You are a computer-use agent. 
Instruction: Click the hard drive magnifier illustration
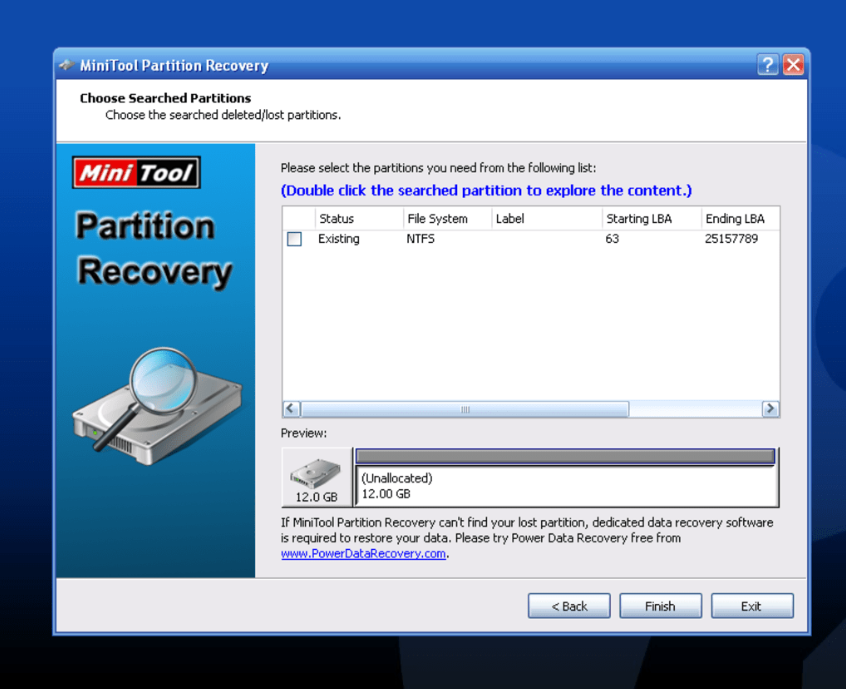click(x=156, y=406)
